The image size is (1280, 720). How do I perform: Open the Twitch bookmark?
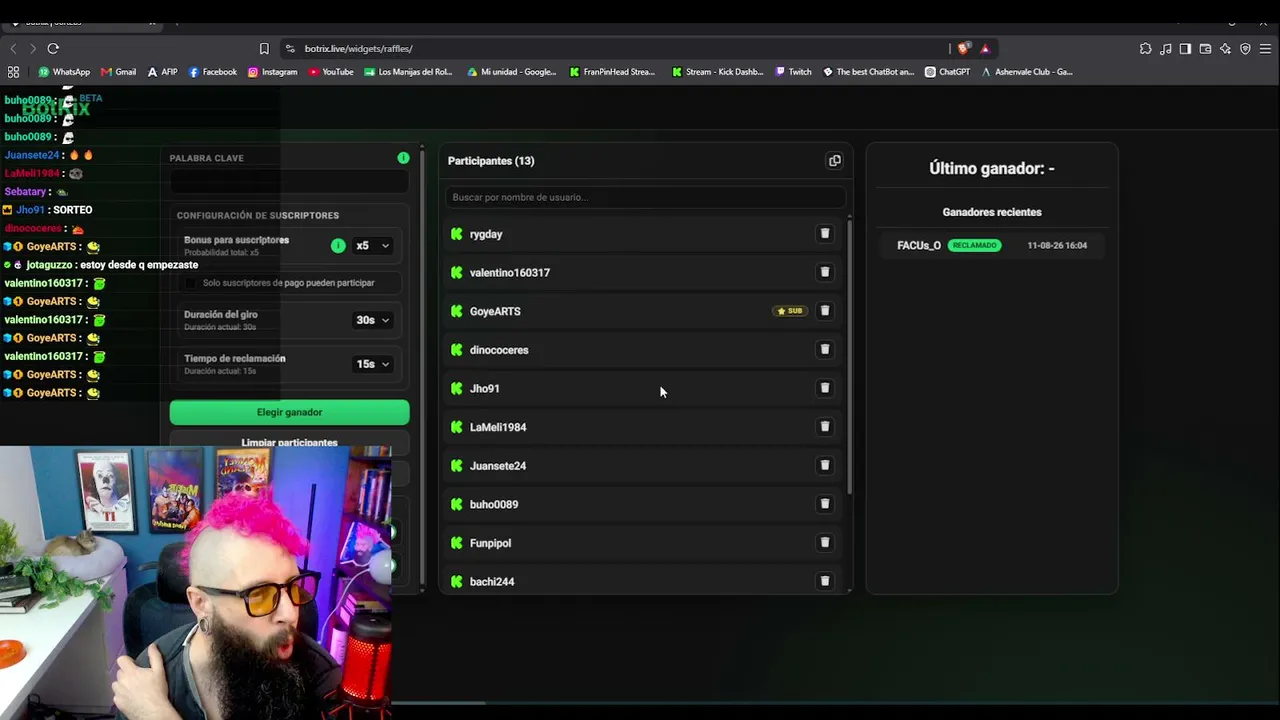(793, 72)
